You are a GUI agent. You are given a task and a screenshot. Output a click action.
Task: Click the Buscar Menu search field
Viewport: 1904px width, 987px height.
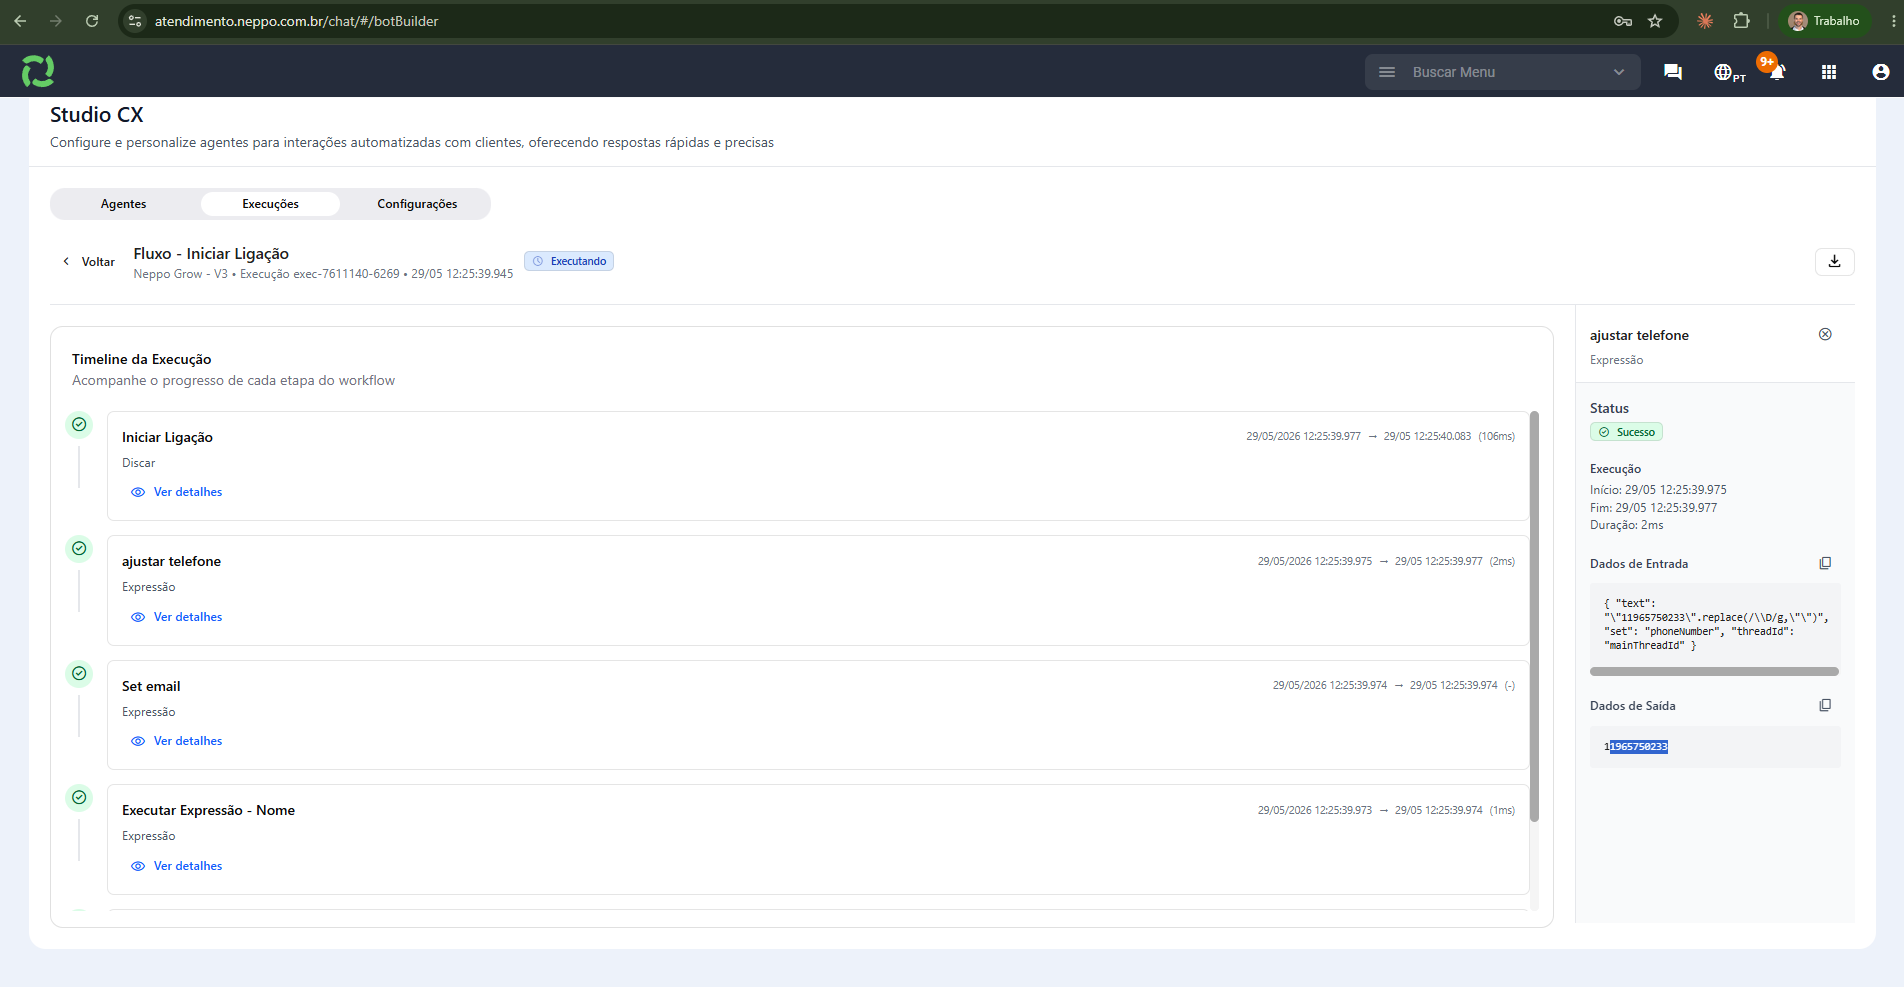1502,72
